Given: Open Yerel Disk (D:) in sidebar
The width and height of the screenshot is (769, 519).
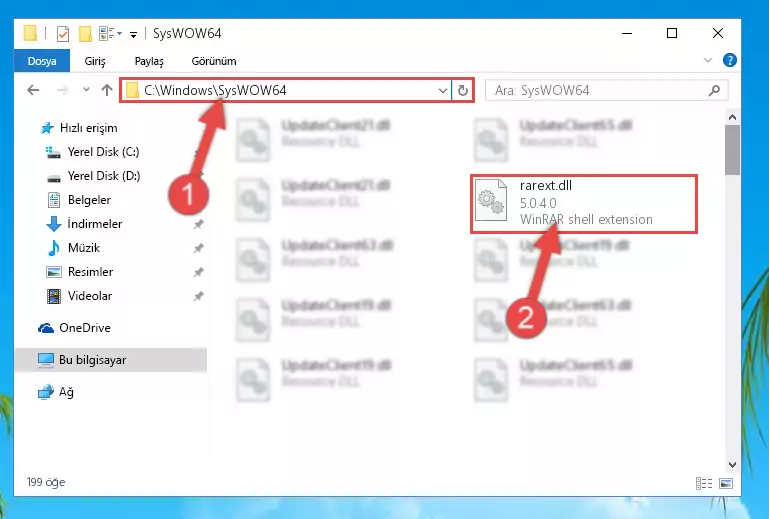Looking at the screenshot, I should coord(93,176).
